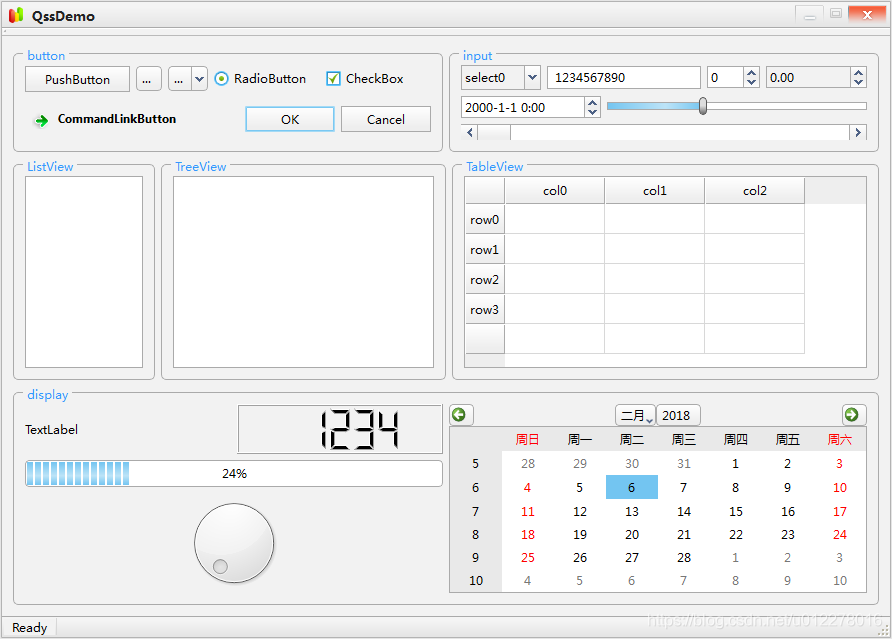The height and width of the screenshot is (639, 892).
Task: Select the row2 table header
Action: click(x=484, y=280)
